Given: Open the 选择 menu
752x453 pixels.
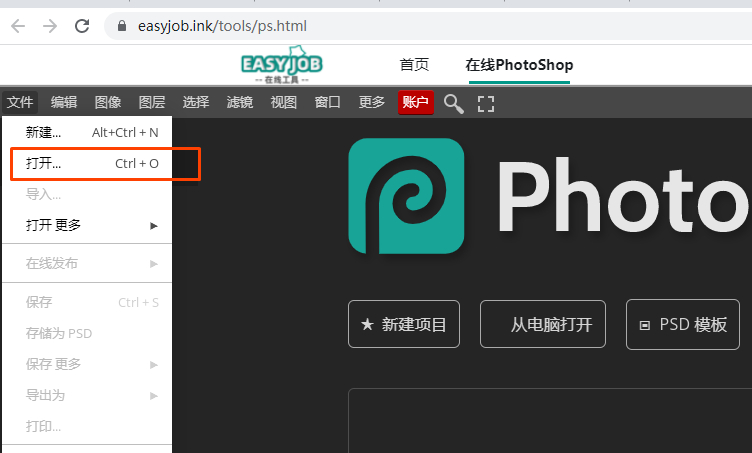Looking at the screenshot, I should pyautogui.click(x=196, y=102).
